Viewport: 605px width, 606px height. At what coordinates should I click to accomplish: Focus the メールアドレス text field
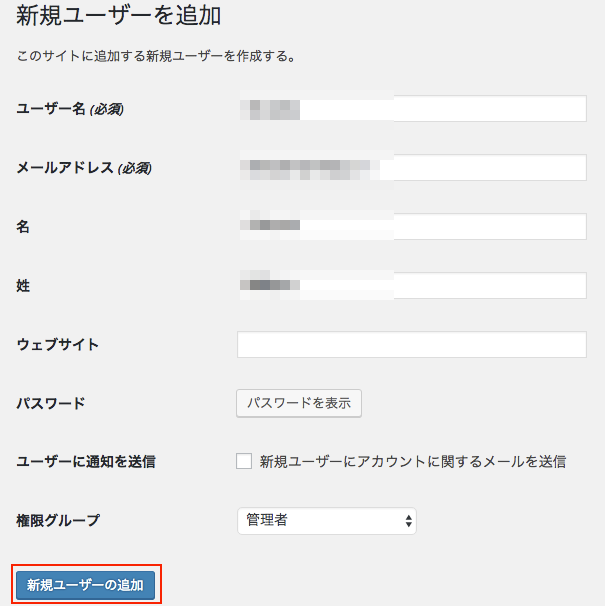pos(411,167)
